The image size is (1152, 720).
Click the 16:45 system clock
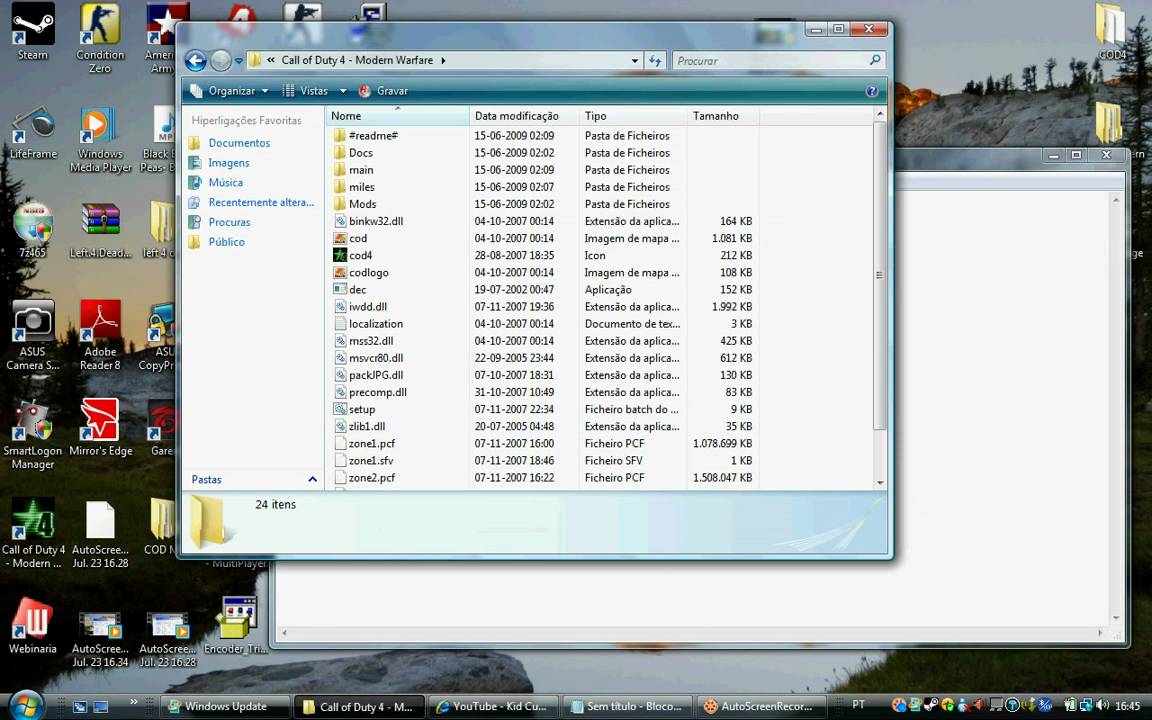pos(1128,706)
